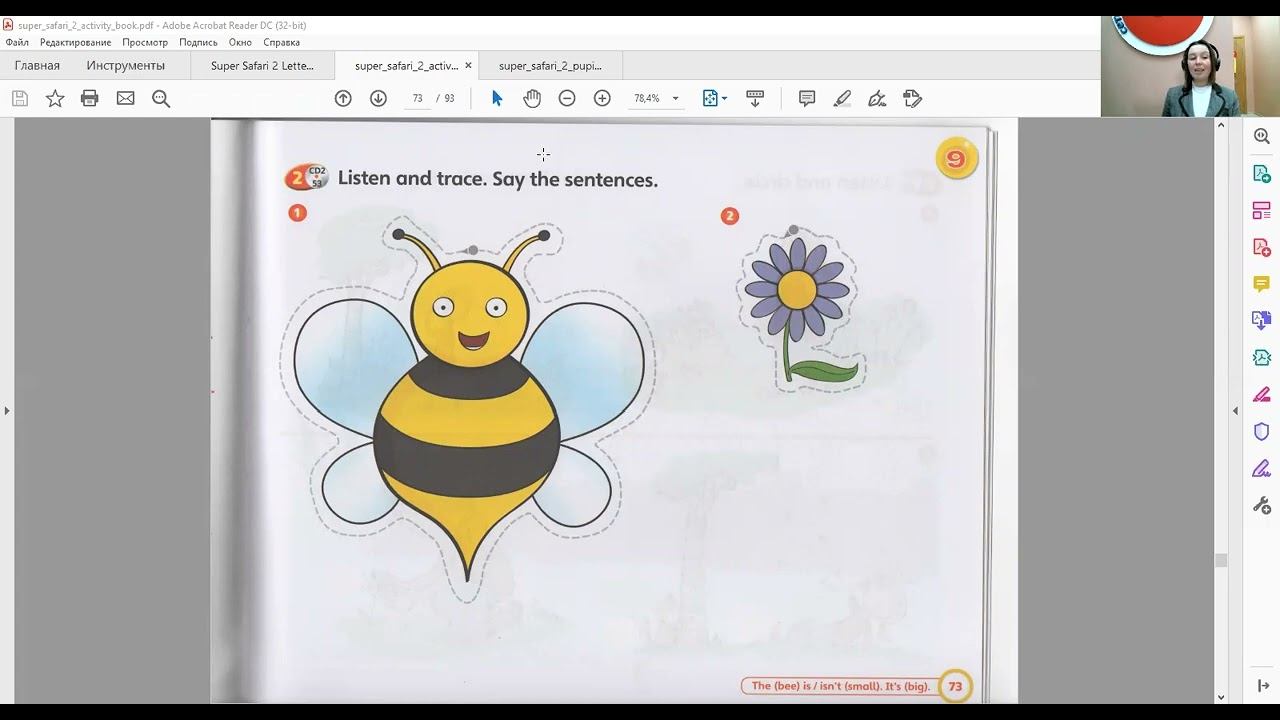
Task: Click the CD2 track 53 audio badge
Action: pos(306,178)
